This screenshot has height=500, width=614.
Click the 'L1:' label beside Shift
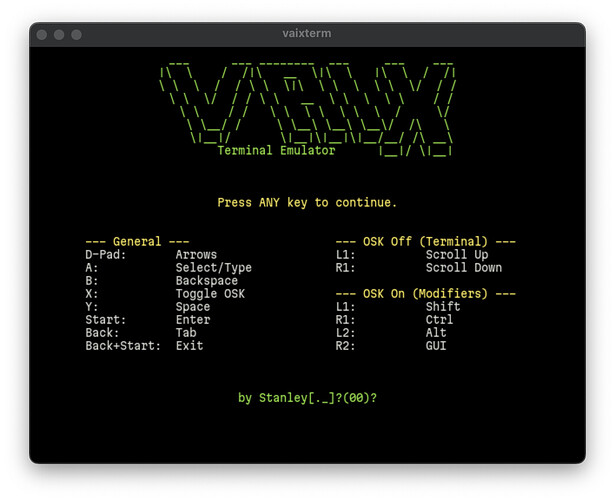(345, 307)
